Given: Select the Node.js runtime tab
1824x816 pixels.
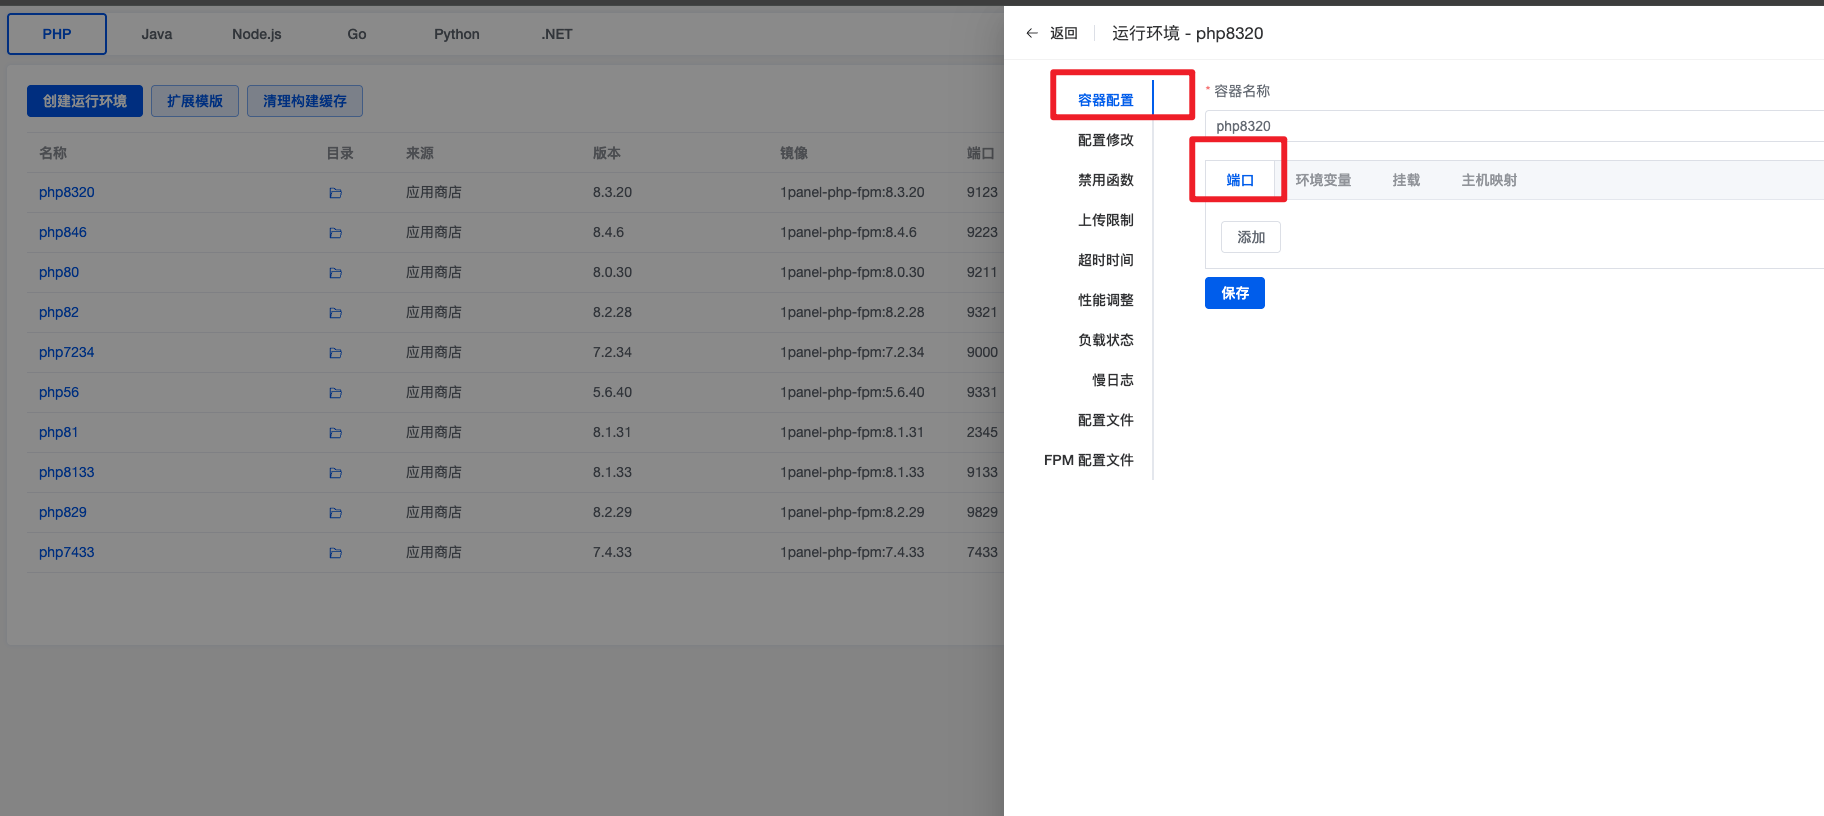Looking at the screenshot, I should click(x=257, y=34).
